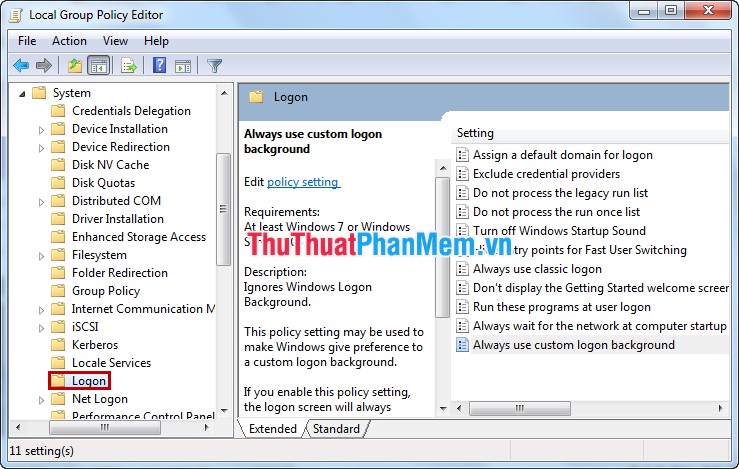Click the Kerberos folder icon
This screenshot has height=469, width=739.
[58, 345]
